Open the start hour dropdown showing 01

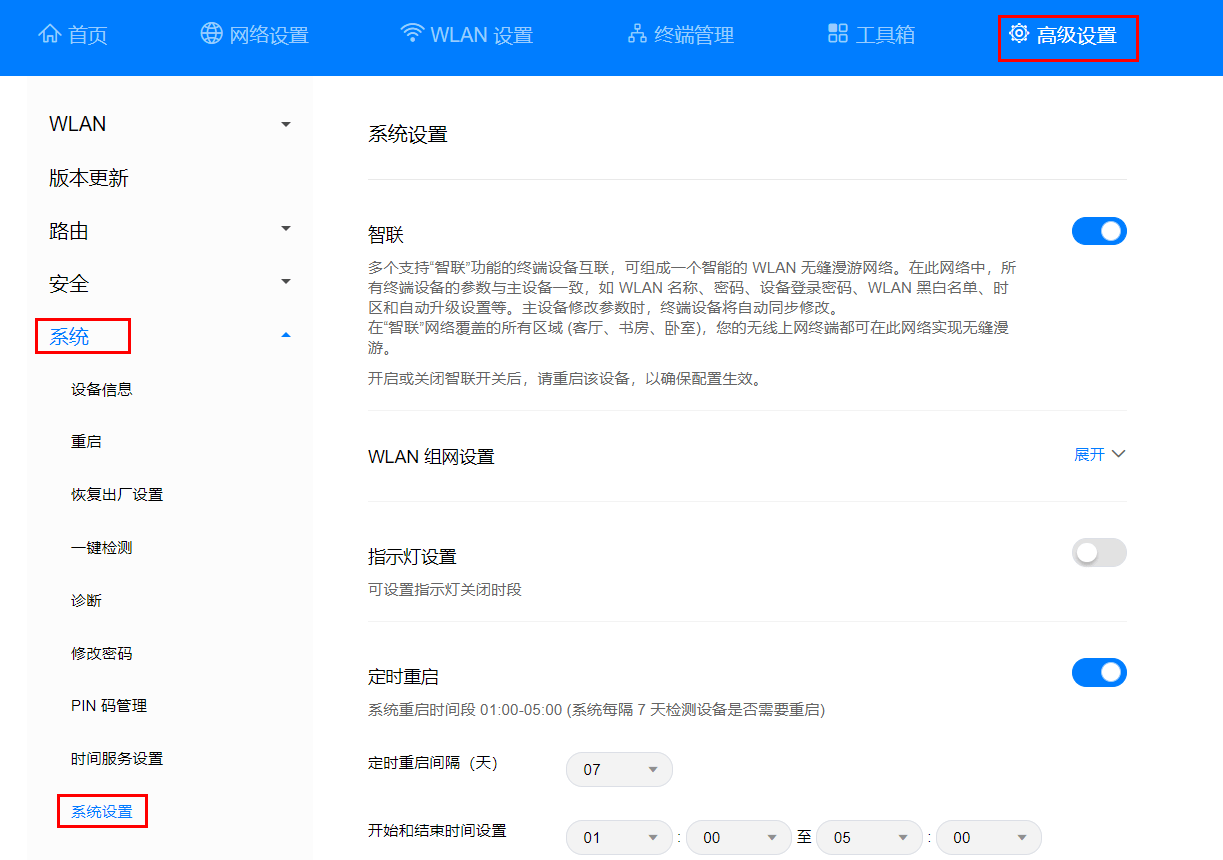(619, 838)
